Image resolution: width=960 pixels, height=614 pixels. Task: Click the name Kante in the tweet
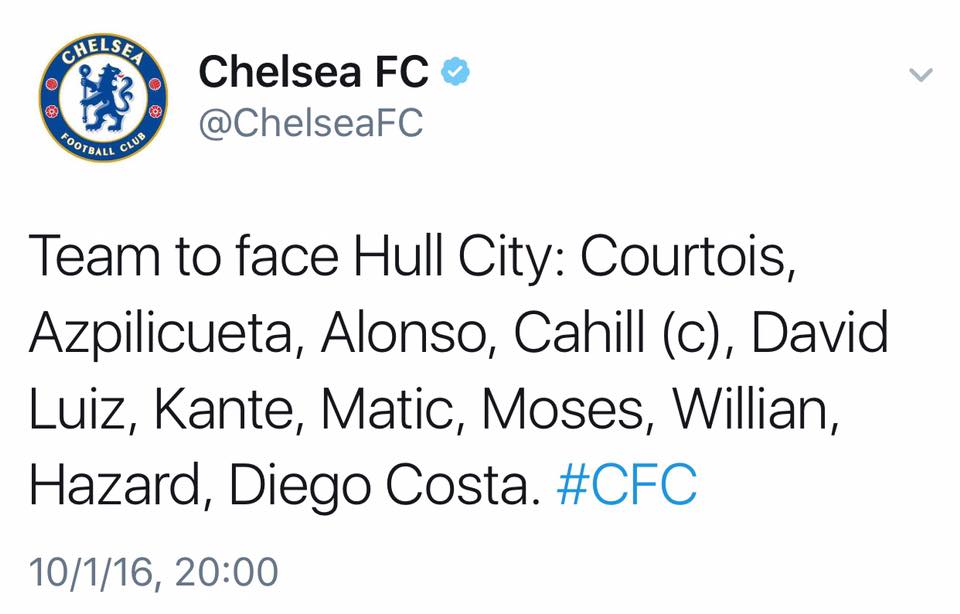(213, 411)
